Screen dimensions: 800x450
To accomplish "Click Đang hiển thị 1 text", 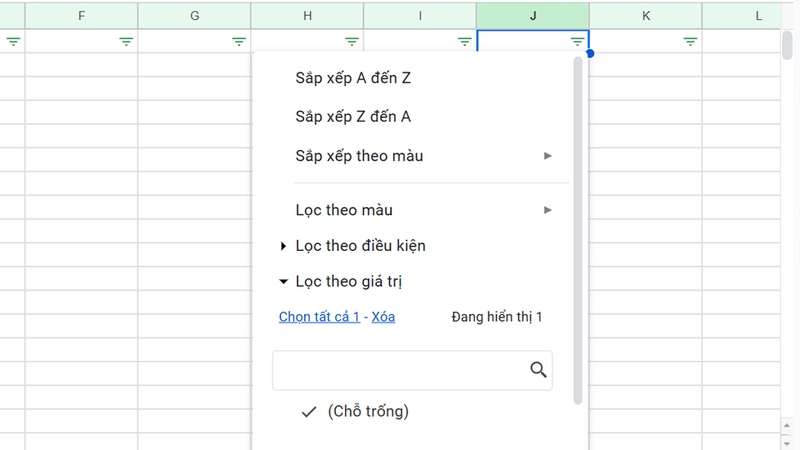I will click(496, 317).
